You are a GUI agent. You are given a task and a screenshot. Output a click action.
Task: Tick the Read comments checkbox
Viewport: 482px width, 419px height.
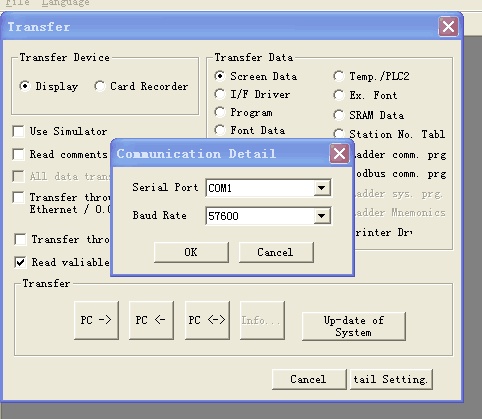pos(18,154)
